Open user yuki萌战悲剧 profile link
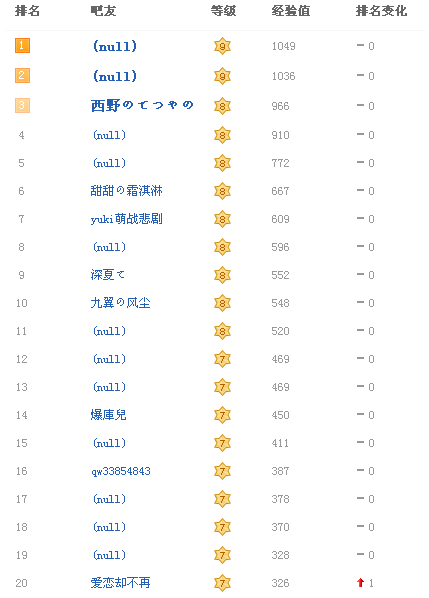Screen dimensions: 429x598 point(127,219)
